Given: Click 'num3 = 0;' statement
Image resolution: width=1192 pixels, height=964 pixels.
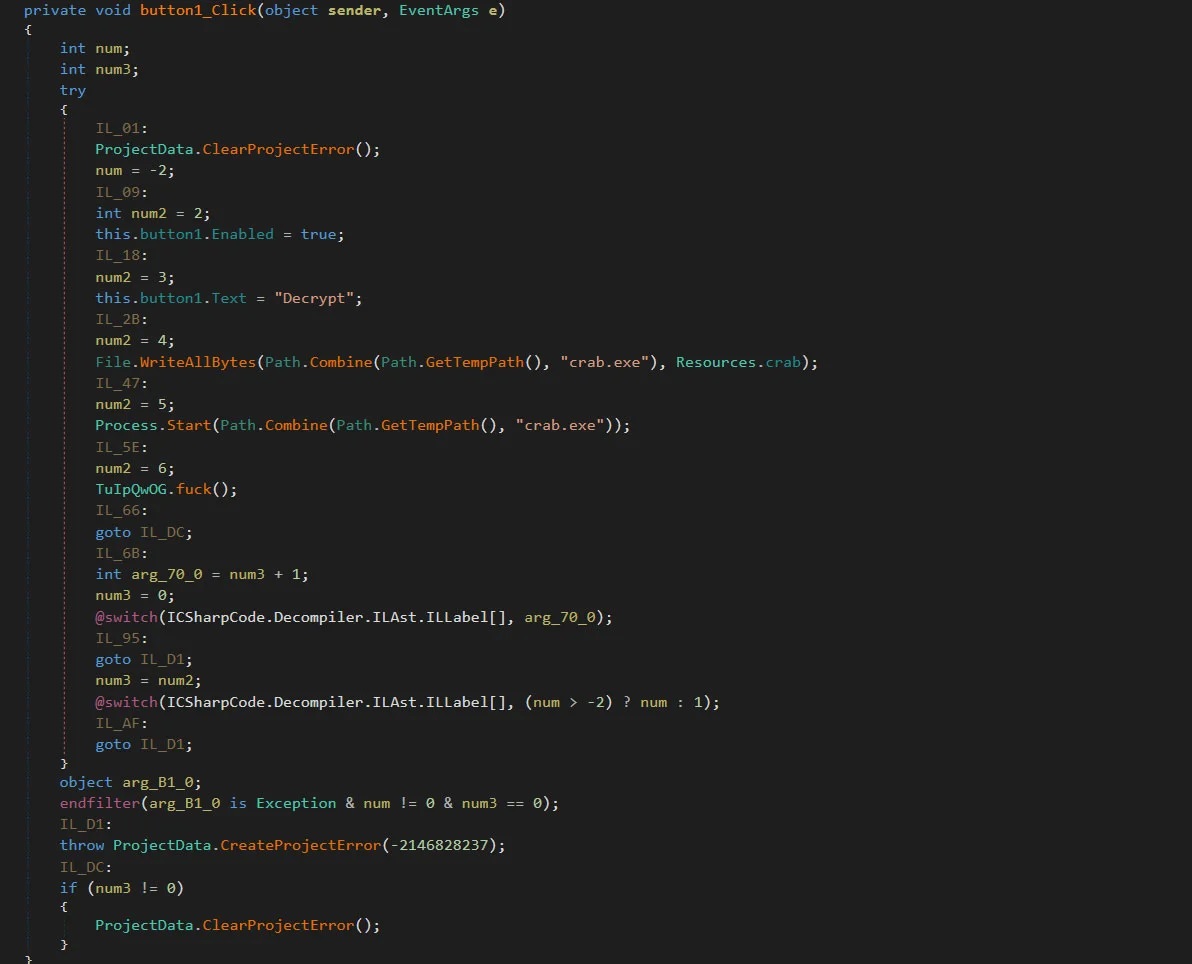Looking at the screenshot, I should tap(135, 595).
